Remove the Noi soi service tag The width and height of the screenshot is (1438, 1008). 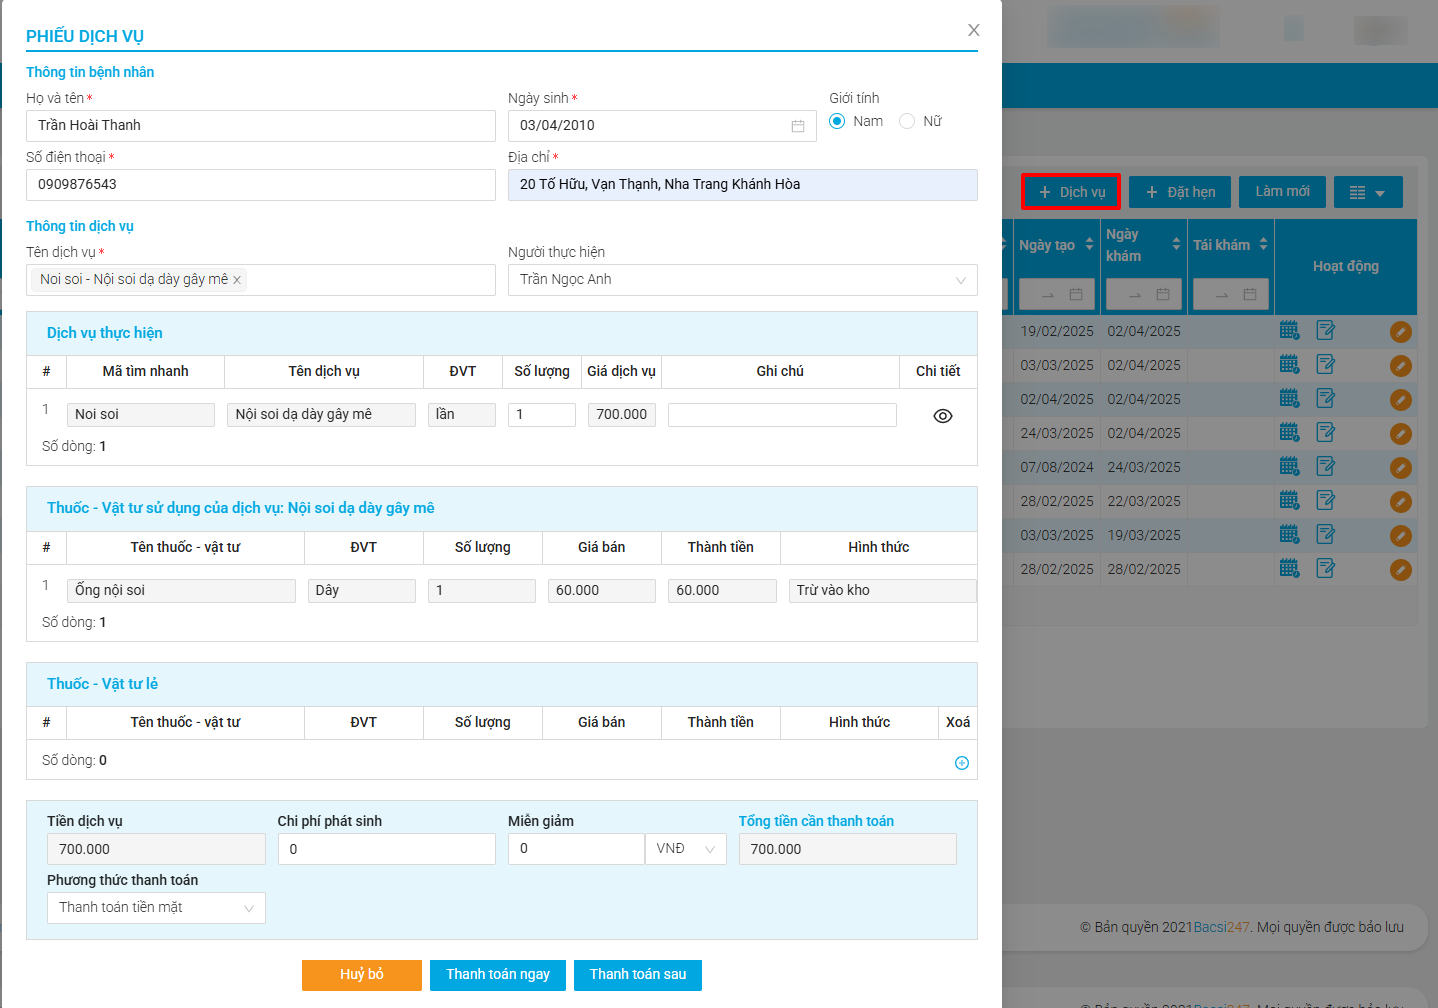237,280
